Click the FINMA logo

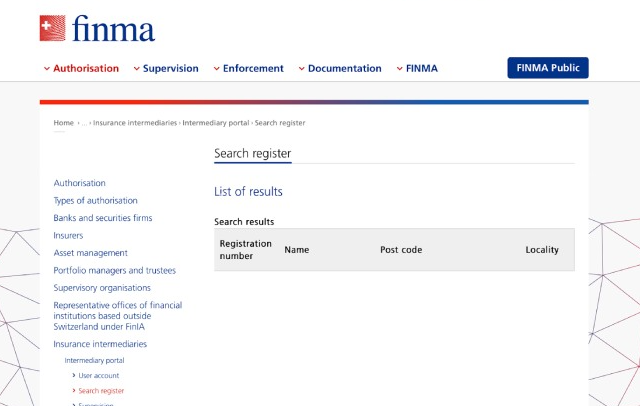click(x=97, y=28)
